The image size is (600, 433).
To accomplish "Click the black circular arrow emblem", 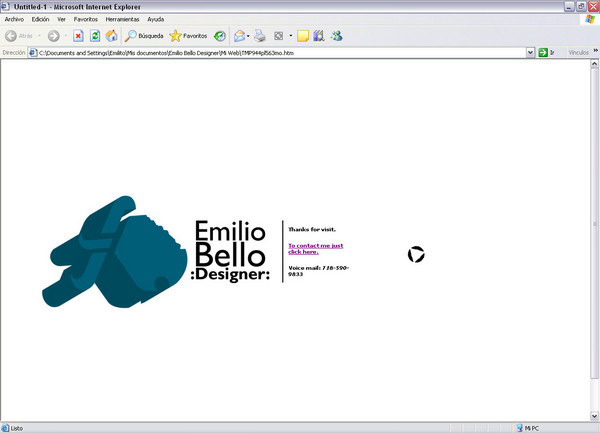I will (x=416, y=254).
